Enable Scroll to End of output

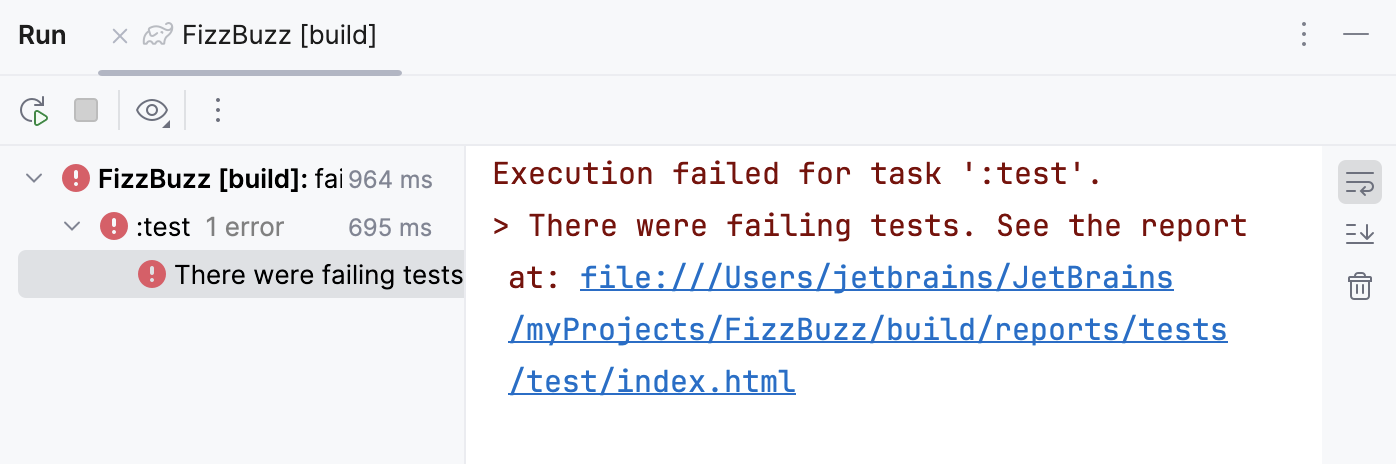coord(1359,235)
